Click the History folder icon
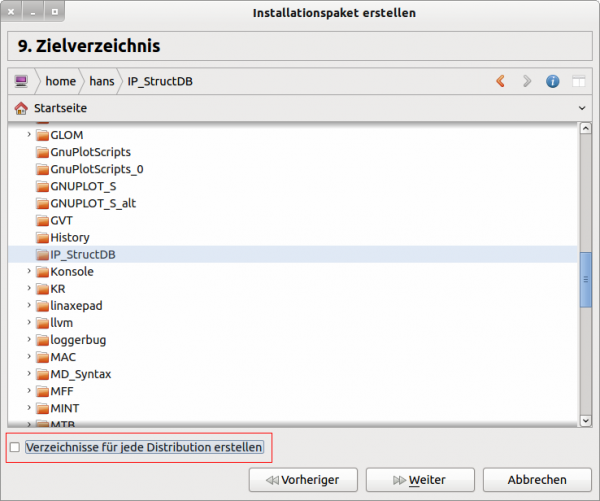The height and width of the screenshot is (501, 600). pos(42,237)
